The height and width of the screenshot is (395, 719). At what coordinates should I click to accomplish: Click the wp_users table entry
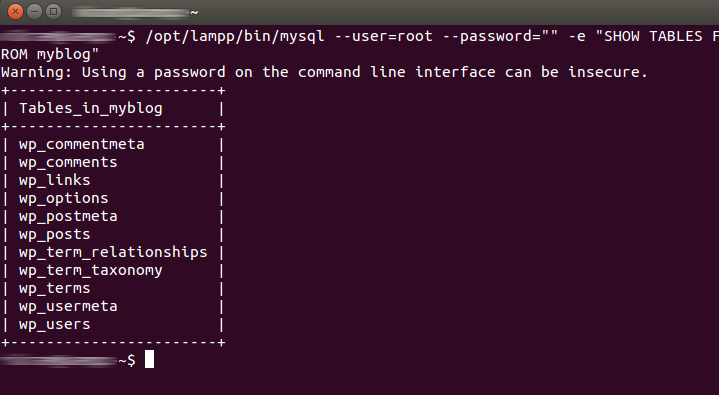(55, 324)
